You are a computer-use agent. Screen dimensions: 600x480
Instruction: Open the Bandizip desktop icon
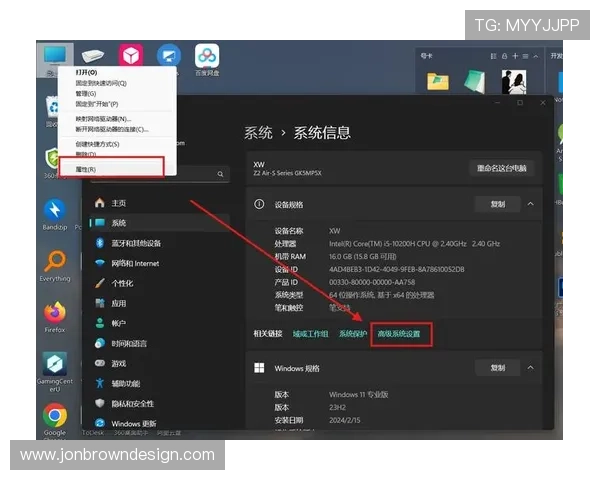click(55, 214)
